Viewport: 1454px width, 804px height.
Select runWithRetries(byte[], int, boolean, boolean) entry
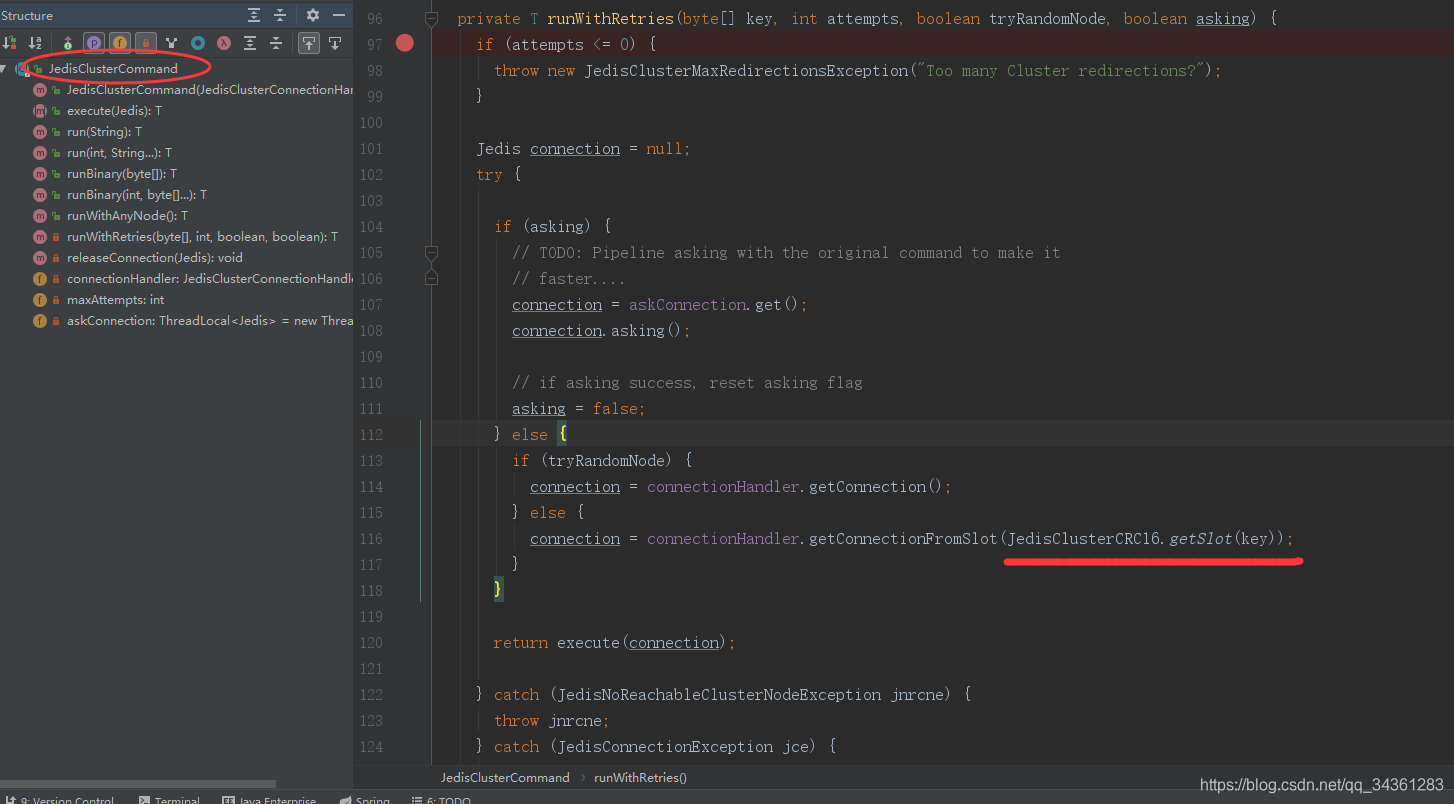tap(202, 237)
